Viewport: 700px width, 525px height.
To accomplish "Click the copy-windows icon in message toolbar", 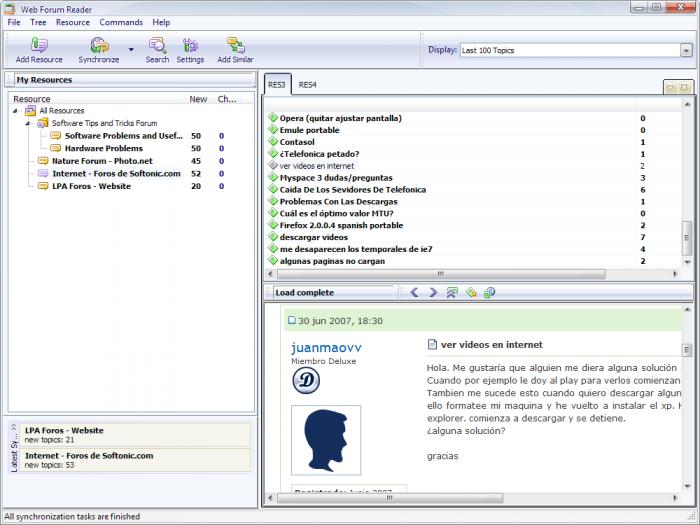I will tap(489, 292).
